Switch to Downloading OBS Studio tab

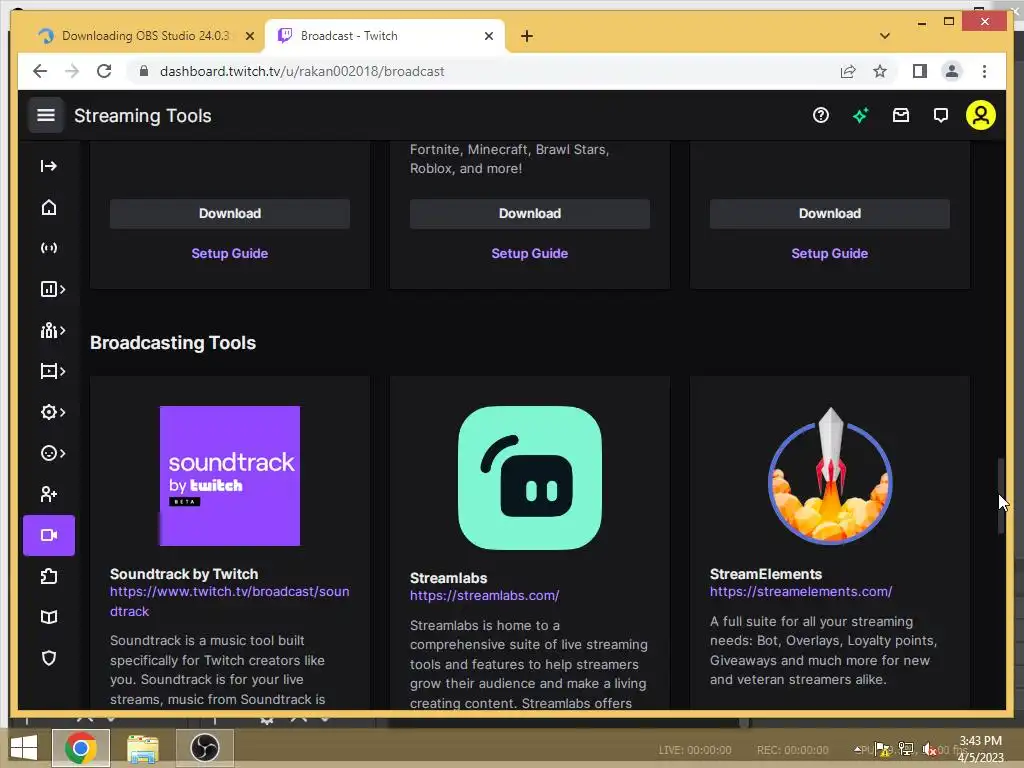coord(146,36)
